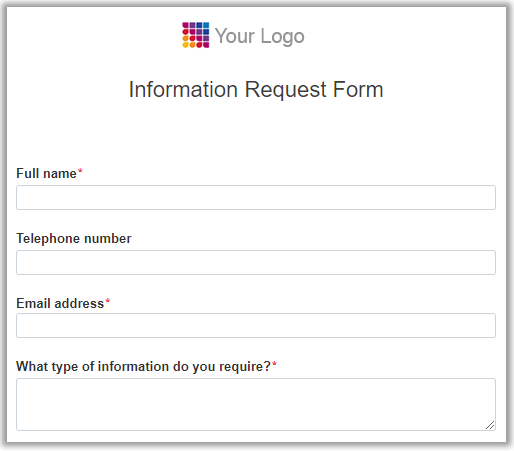This screenshot has height=451, width=514.
Task: Click the yellow bottom-left dot of the logo
Action: tap(185, 45)
